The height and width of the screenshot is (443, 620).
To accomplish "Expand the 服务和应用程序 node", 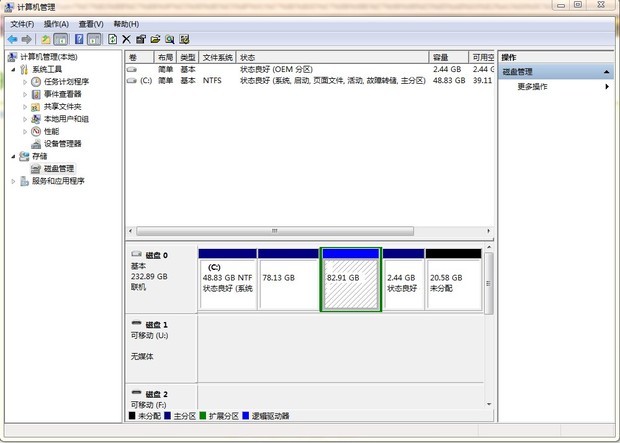I will [x=13, y=181].
